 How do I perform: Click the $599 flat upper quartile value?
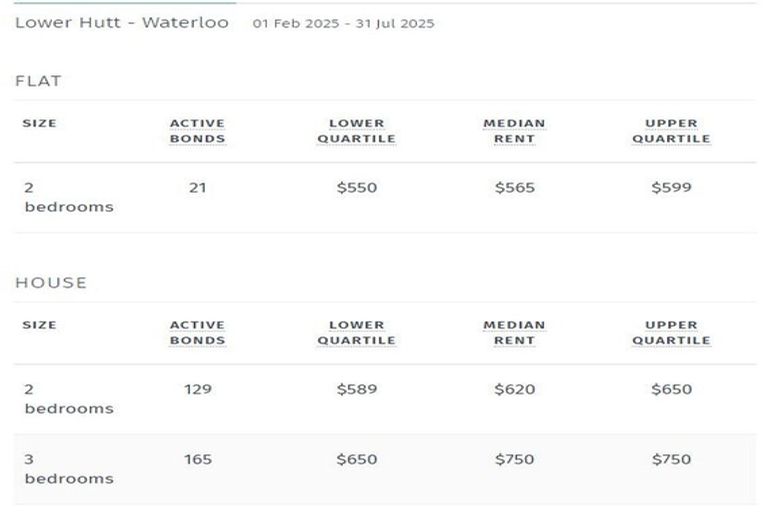coord(671,187)
